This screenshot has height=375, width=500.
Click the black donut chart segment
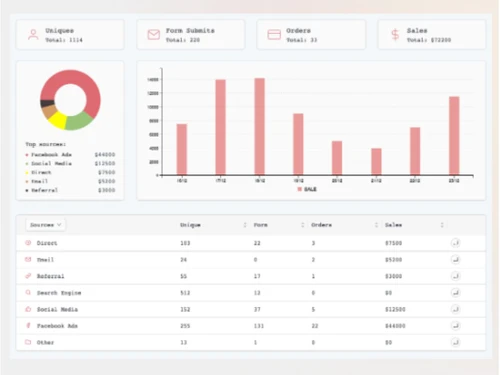point(47,103)
